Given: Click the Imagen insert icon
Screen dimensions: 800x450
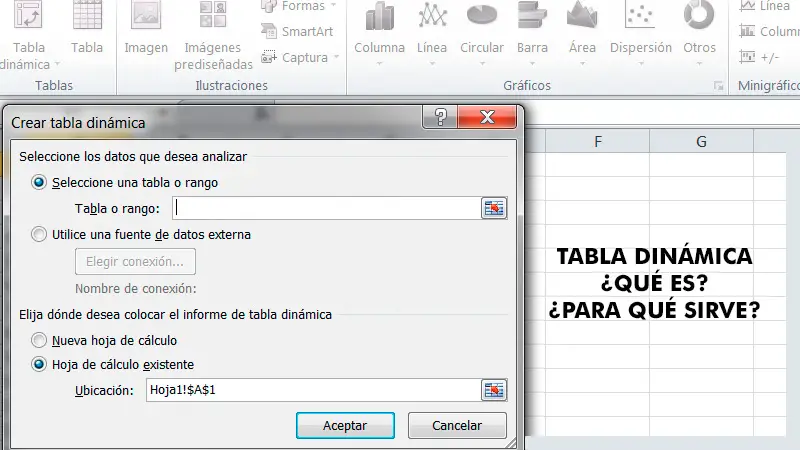Looking at the screenshot, I should point(146,14).
